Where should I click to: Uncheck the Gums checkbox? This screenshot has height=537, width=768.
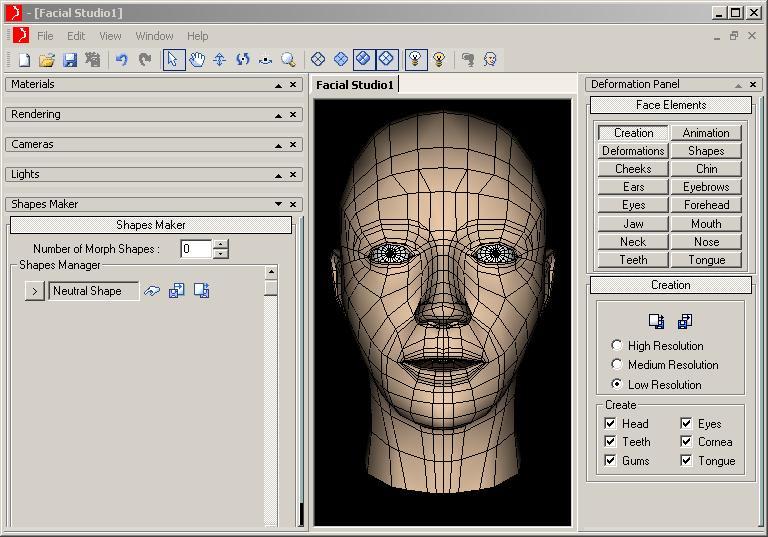pos(610,461)
